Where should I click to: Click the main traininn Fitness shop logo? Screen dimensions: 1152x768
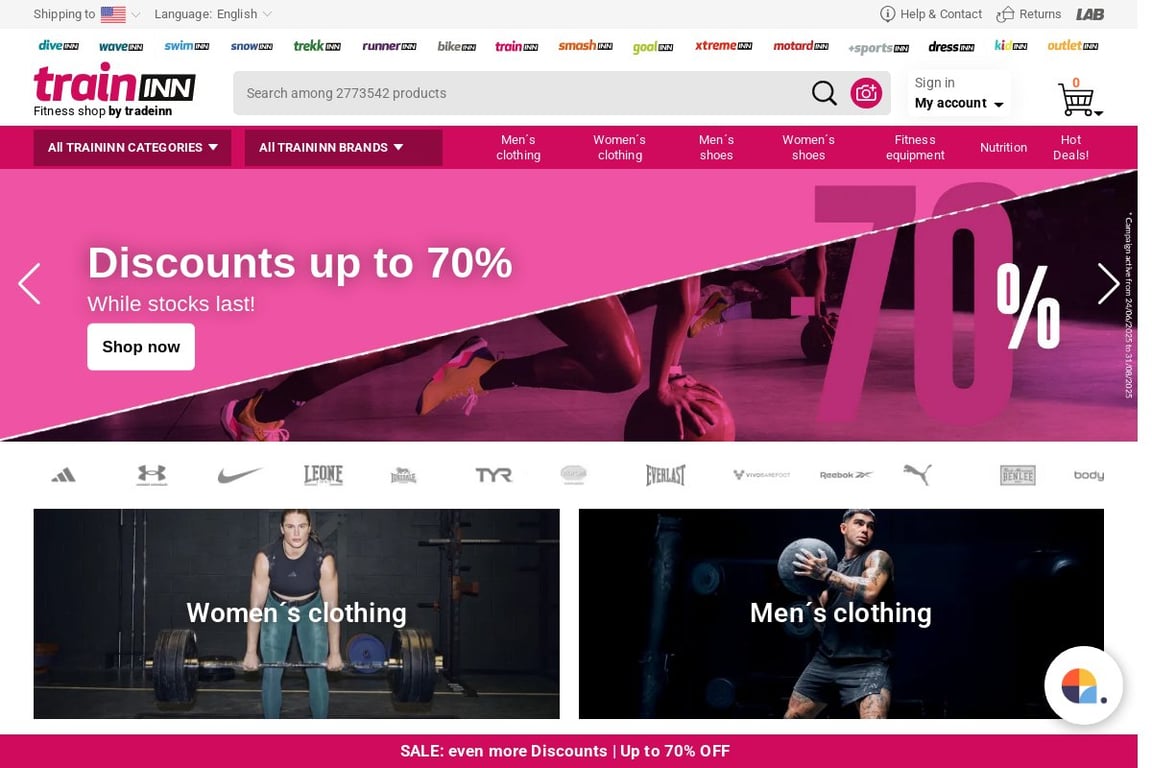point(114,90)
